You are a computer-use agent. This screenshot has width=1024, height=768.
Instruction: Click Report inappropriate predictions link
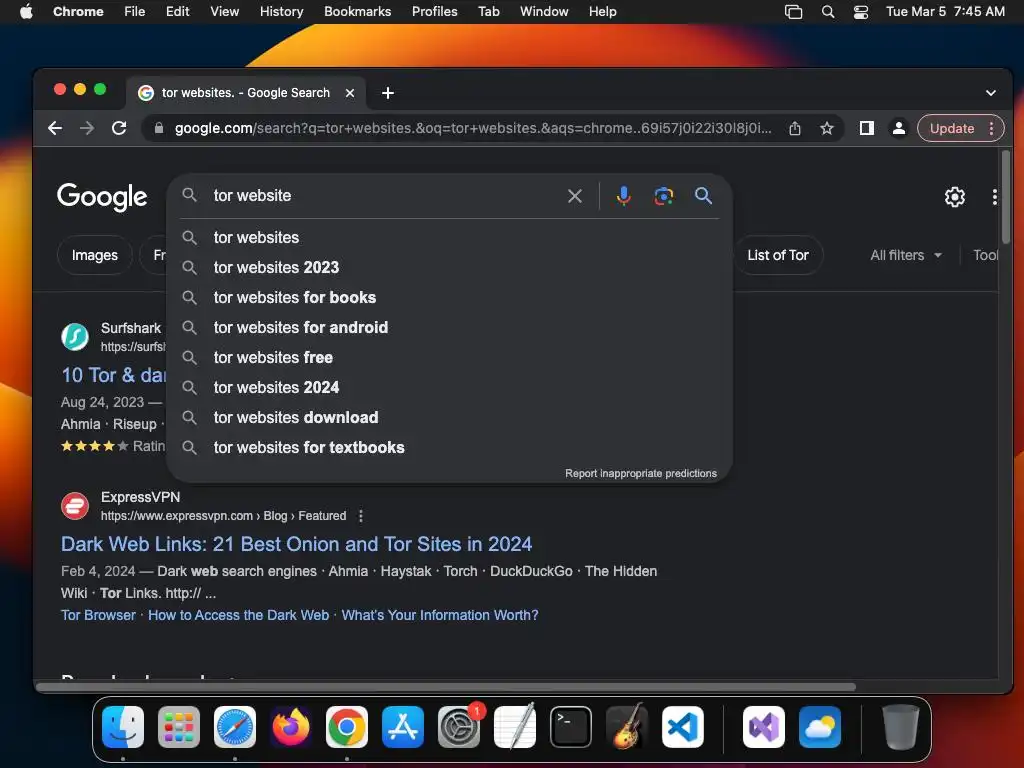641,473
